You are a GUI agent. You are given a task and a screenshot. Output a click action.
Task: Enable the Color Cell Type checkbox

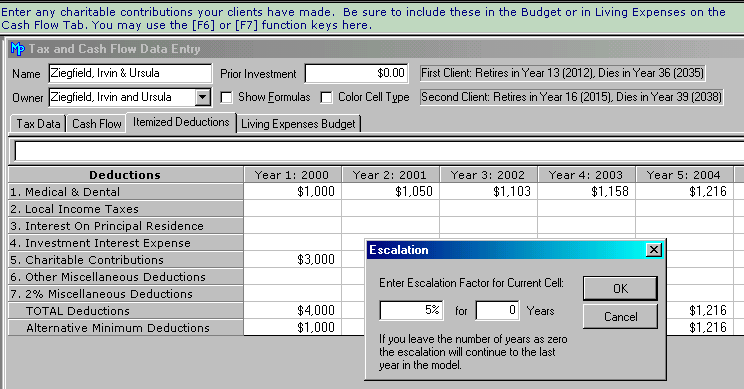[326, 97]
